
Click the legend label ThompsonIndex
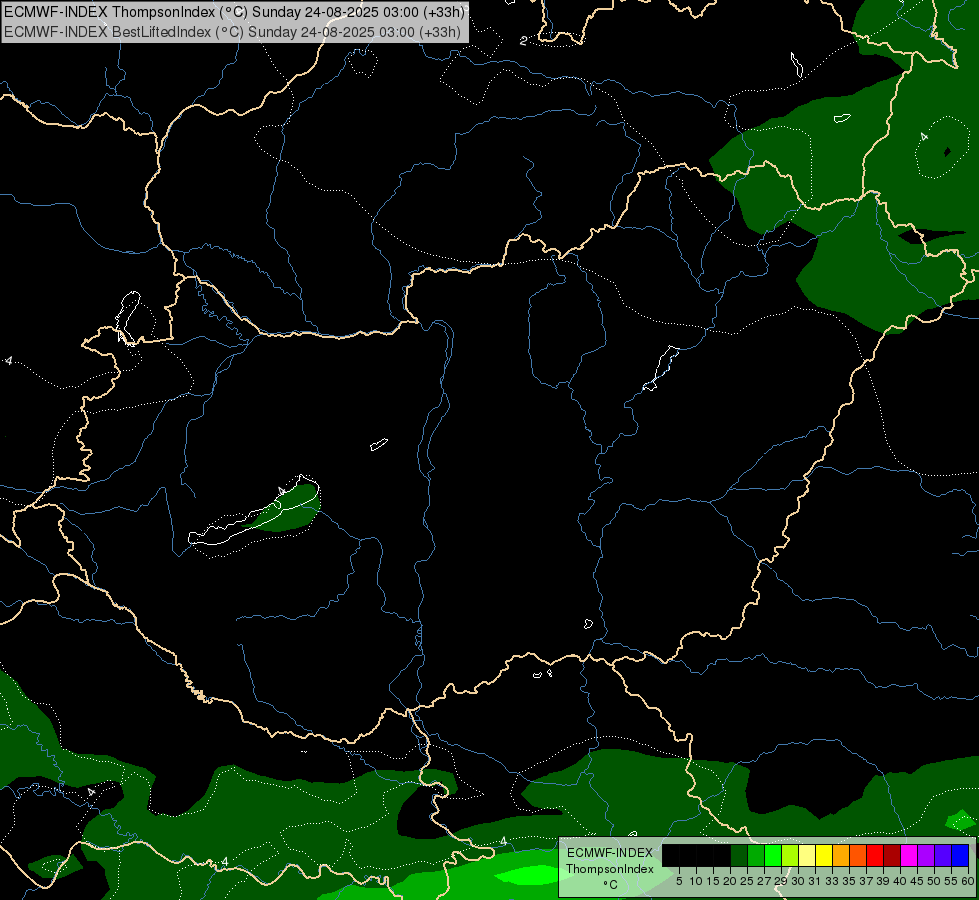point(610,869)
